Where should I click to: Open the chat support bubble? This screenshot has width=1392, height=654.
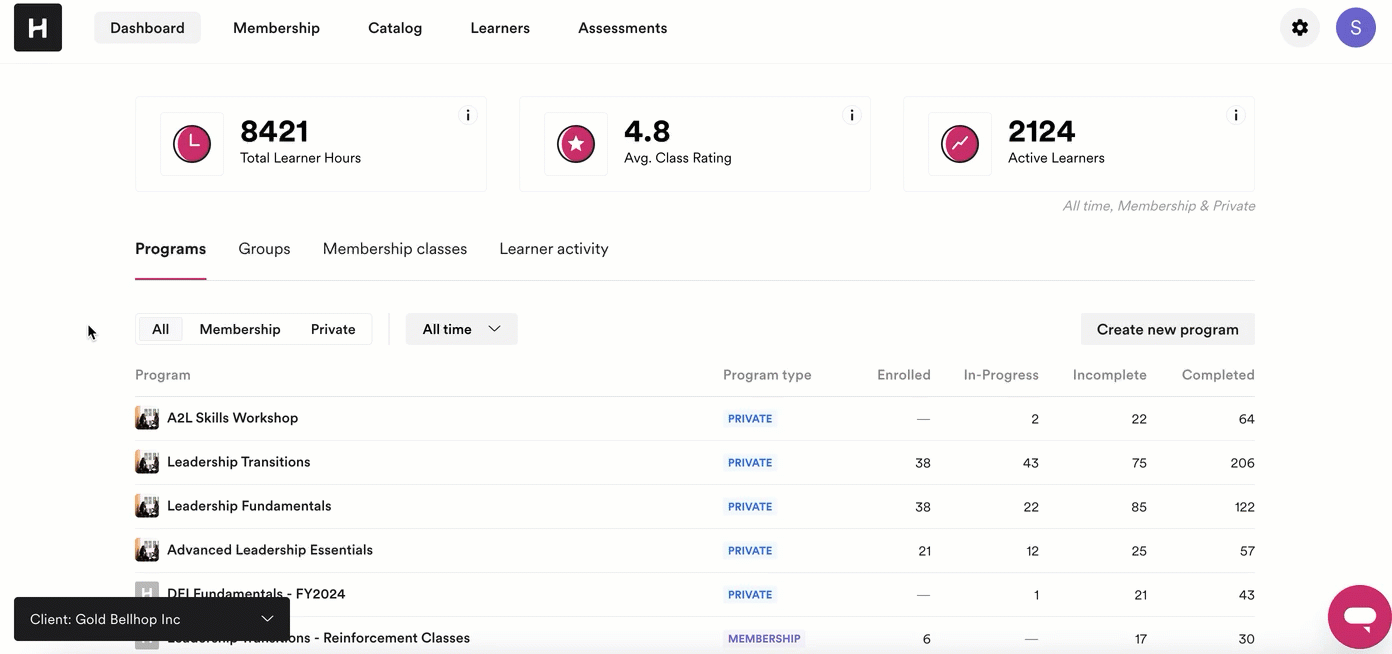click(x=1360, y=617)
